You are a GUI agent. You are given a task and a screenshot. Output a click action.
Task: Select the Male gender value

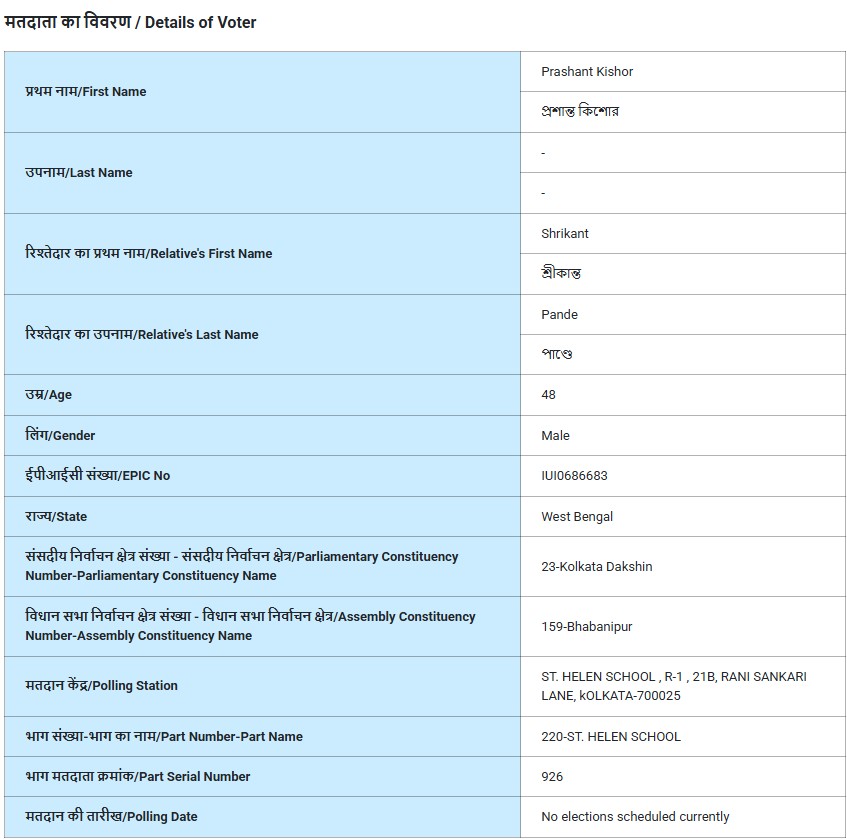(555, 436)
